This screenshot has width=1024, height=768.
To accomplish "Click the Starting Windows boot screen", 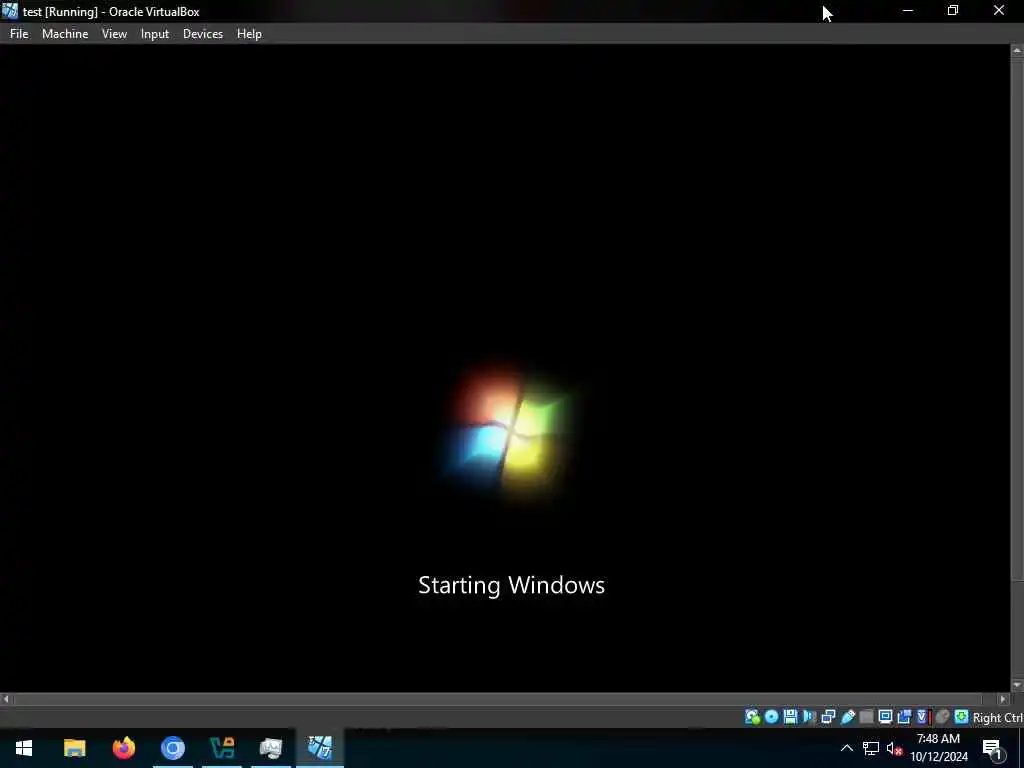I will [x=505, y=368].
